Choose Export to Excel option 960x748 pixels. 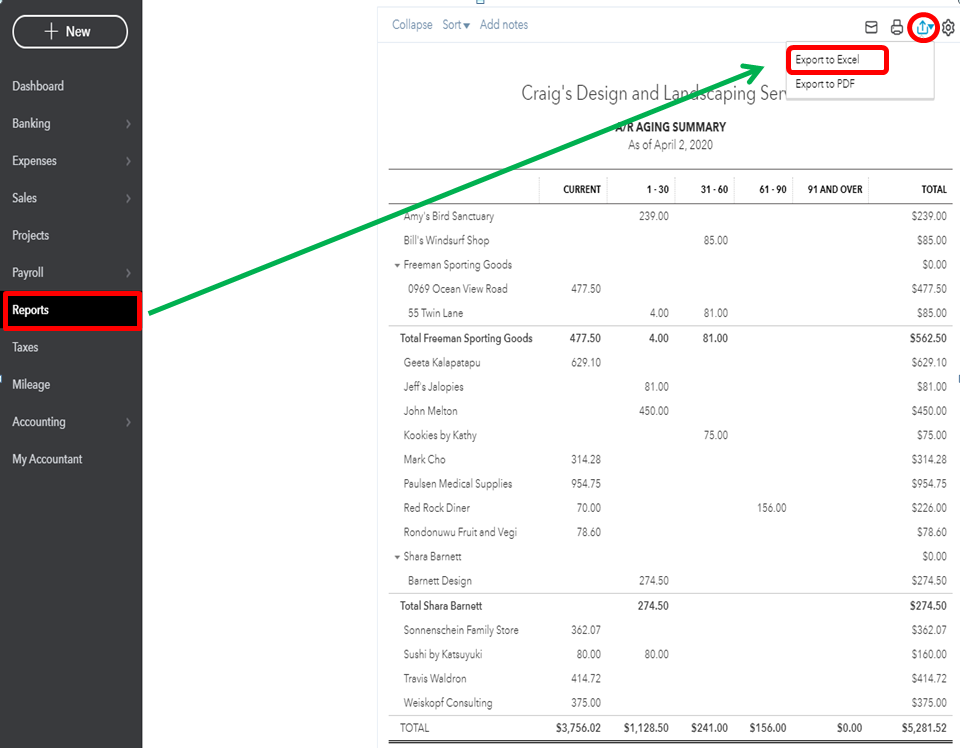pos(827,60)
